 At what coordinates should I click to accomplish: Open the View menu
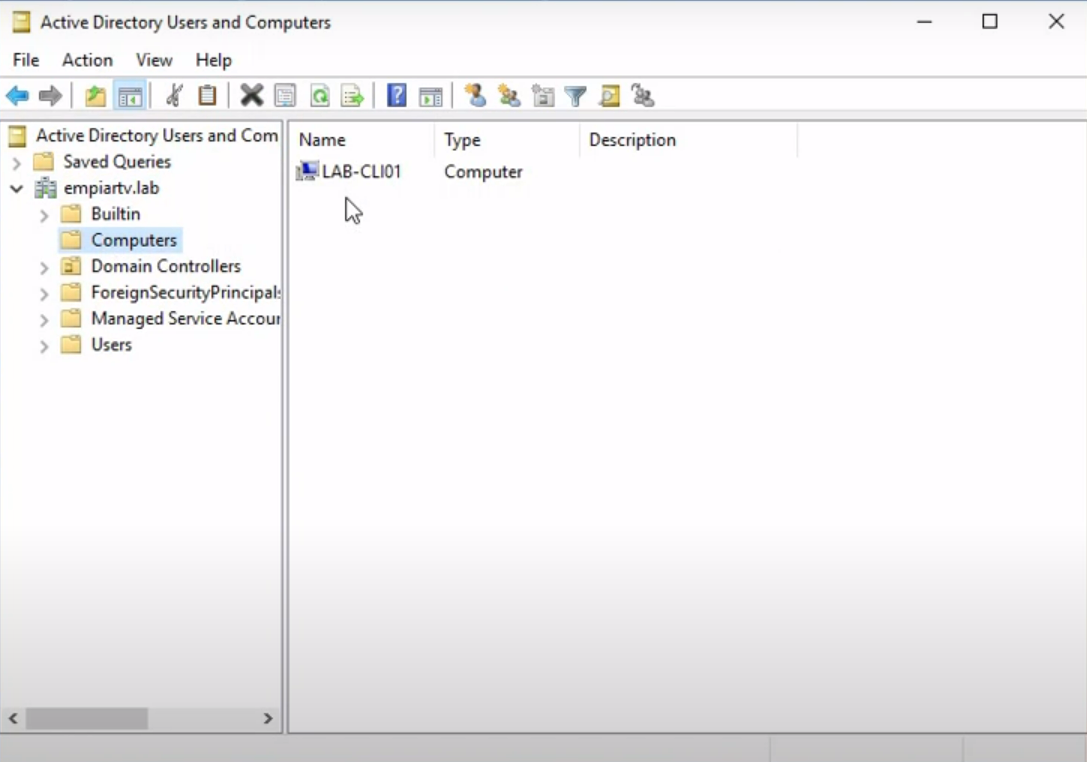coord(153,60)
